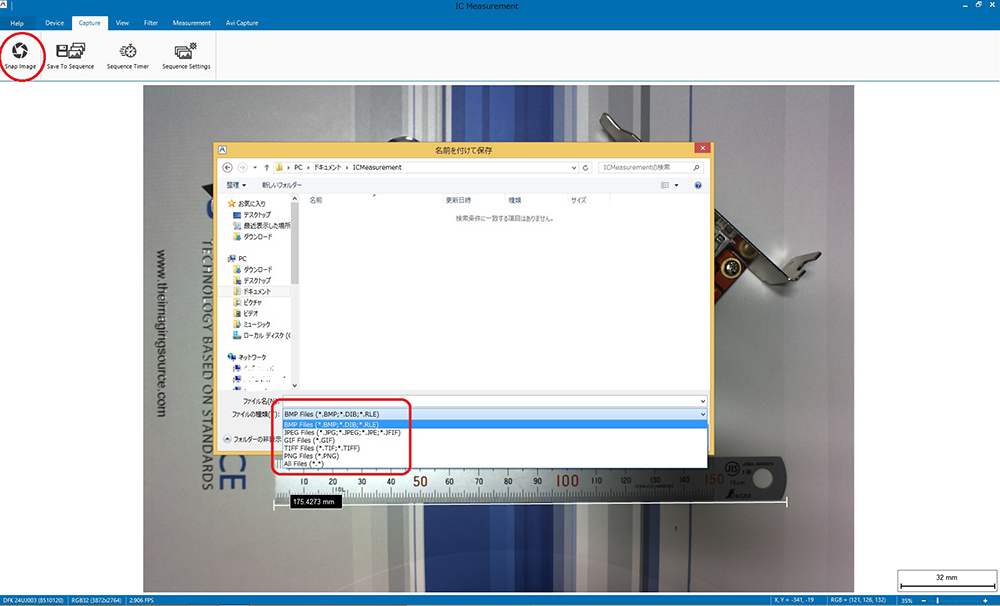Sort by the 更新日時 column header
The width and height of the screenshot is (1000, 606).
point(458,200)
